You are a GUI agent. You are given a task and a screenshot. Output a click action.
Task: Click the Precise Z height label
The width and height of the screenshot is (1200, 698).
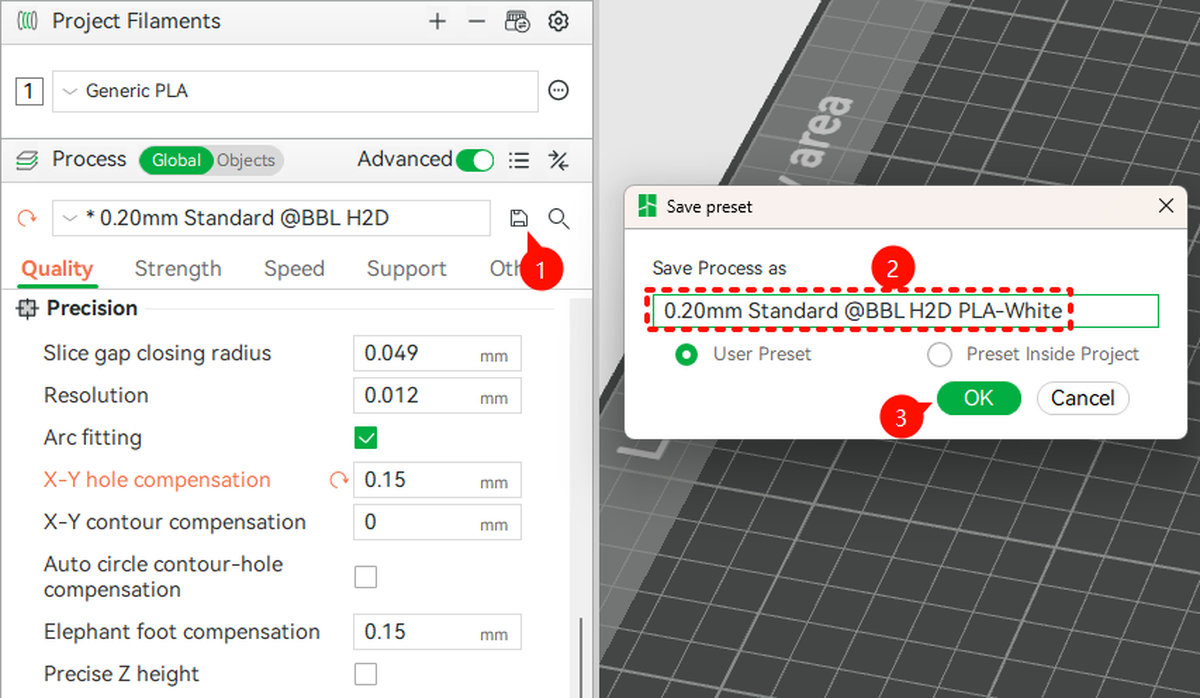pyautogui.click(x=121, y=674)
